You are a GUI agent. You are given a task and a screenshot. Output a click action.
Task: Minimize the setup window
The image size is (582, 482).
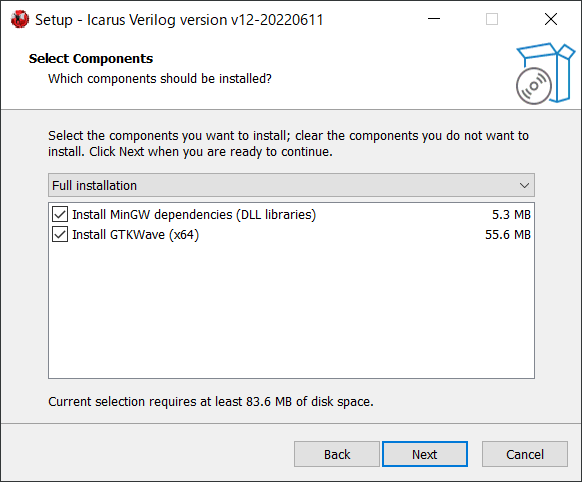click(x=434, y=19)
